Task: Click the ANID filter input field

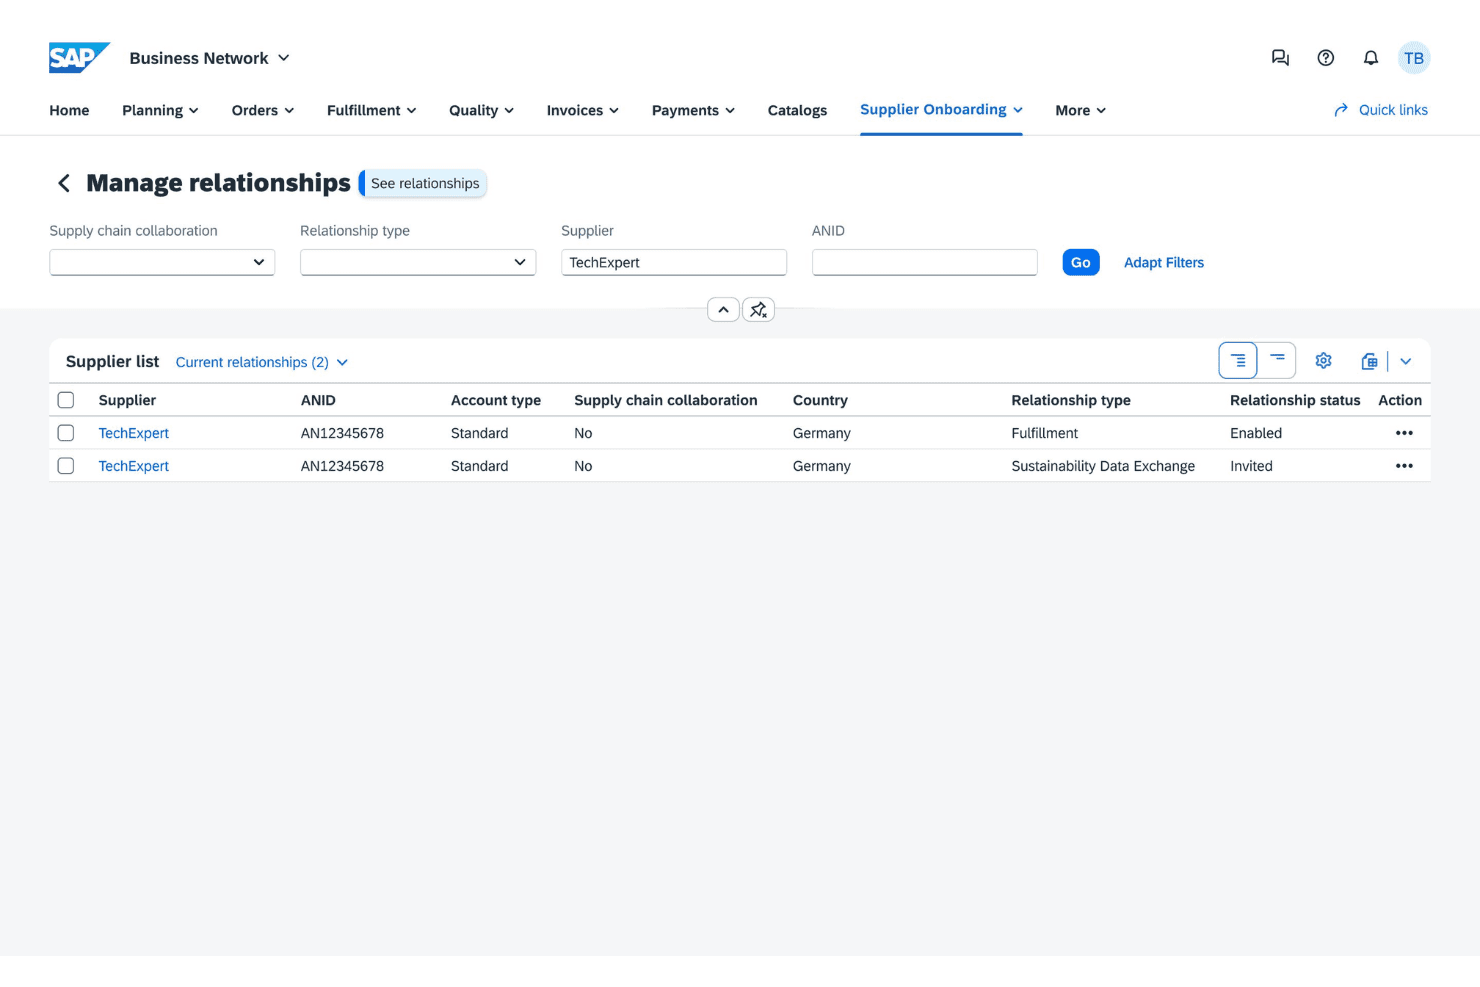Action: [925, 262]
